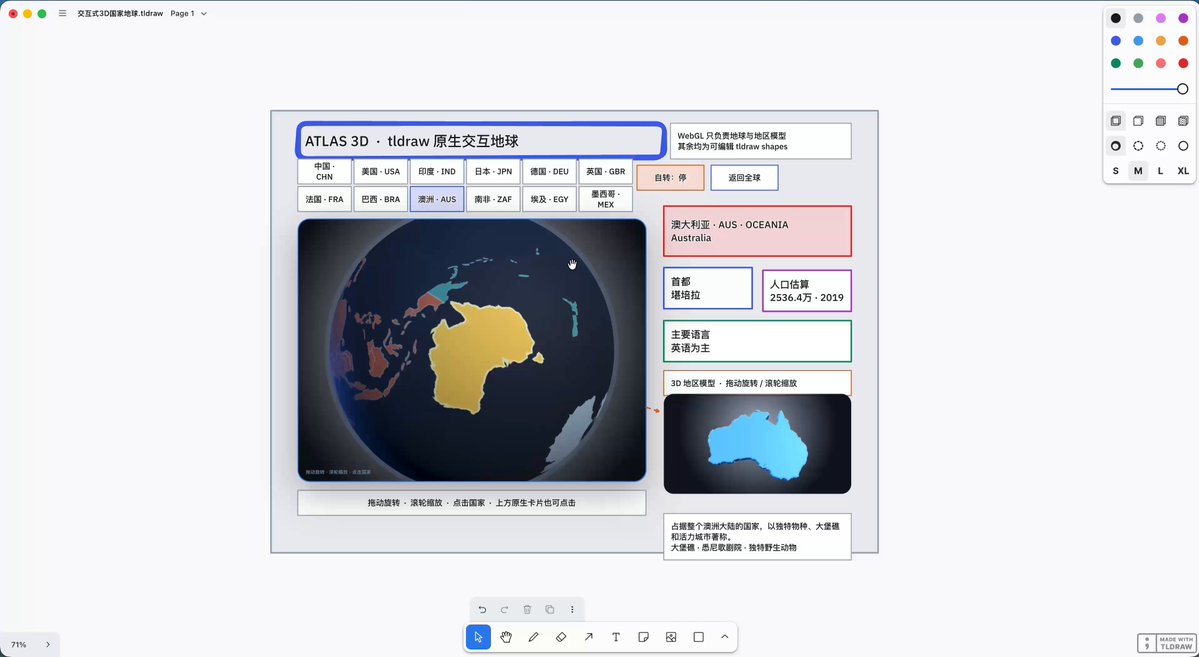Select the pointer Select tool

[x=478, y=637]
